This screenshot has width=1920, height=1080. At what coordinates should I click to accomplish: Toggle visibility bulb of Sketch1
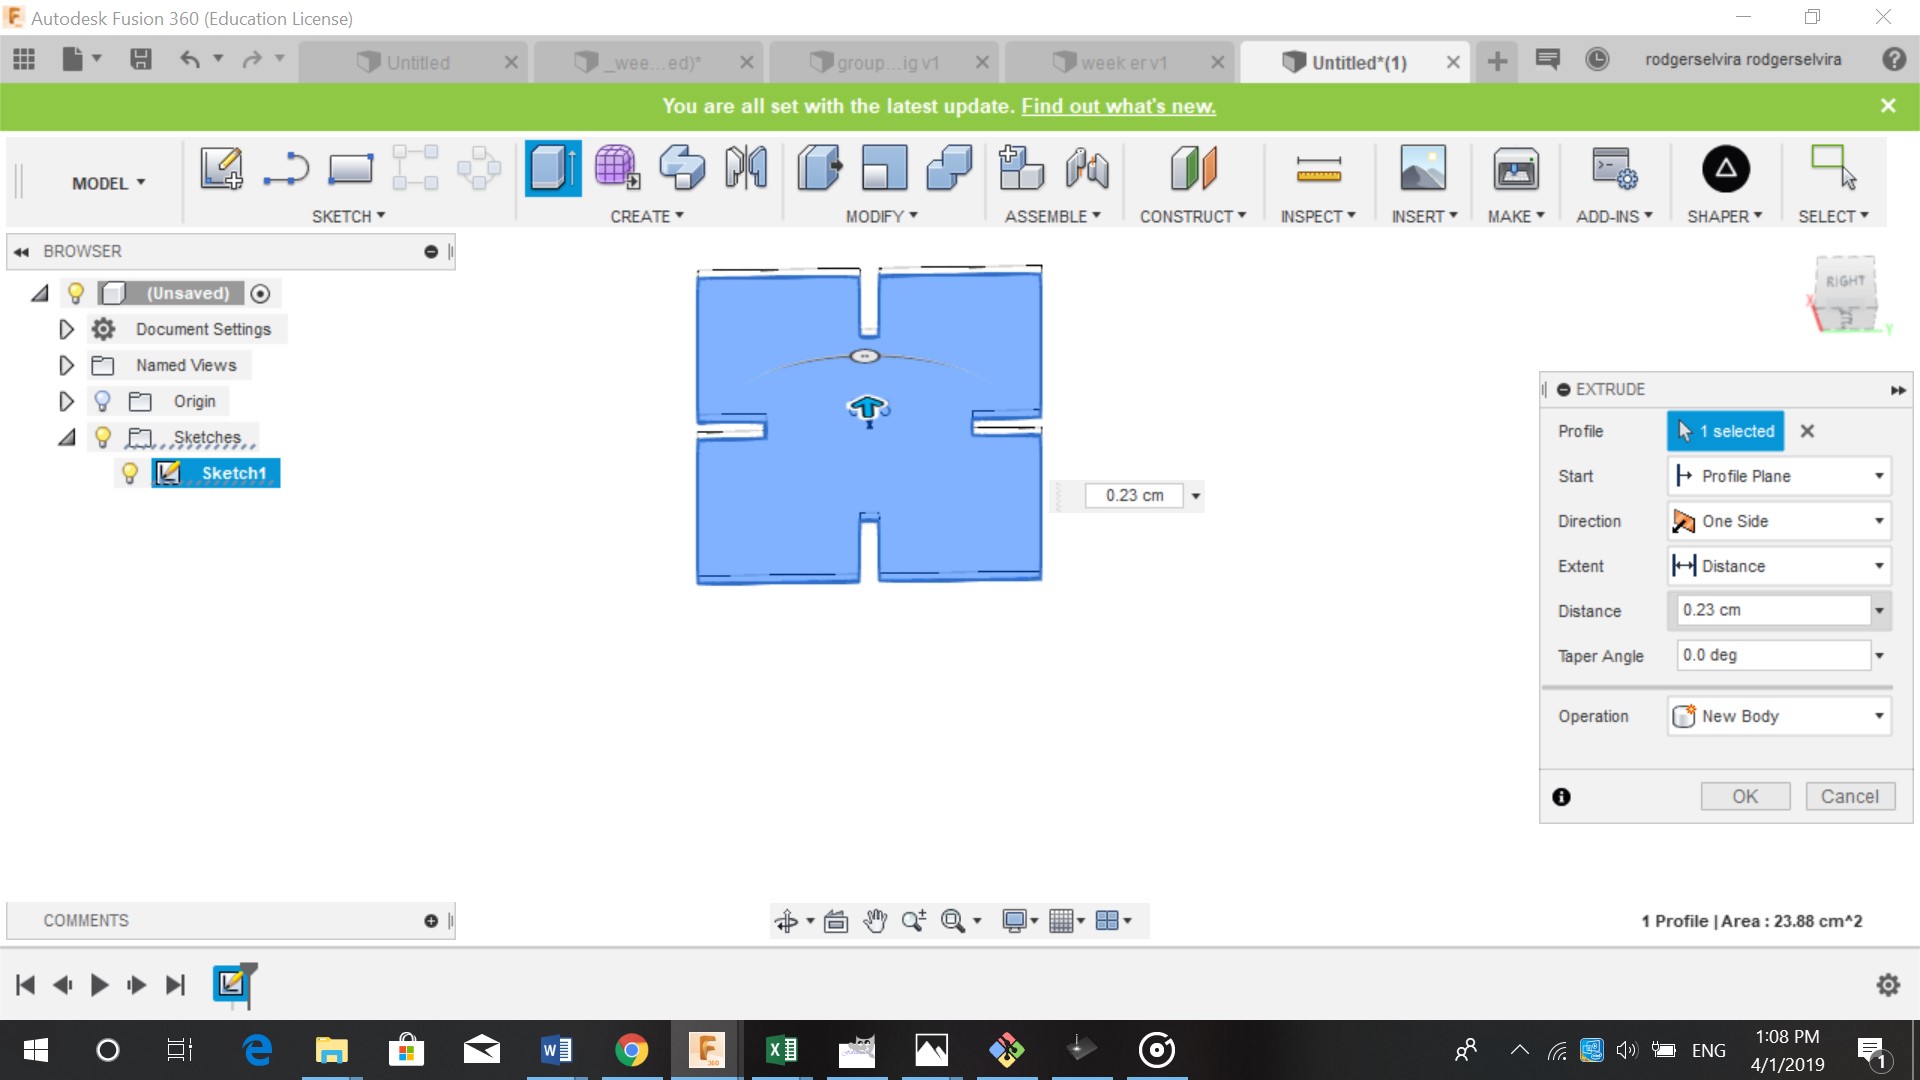(x=130, y=473)
